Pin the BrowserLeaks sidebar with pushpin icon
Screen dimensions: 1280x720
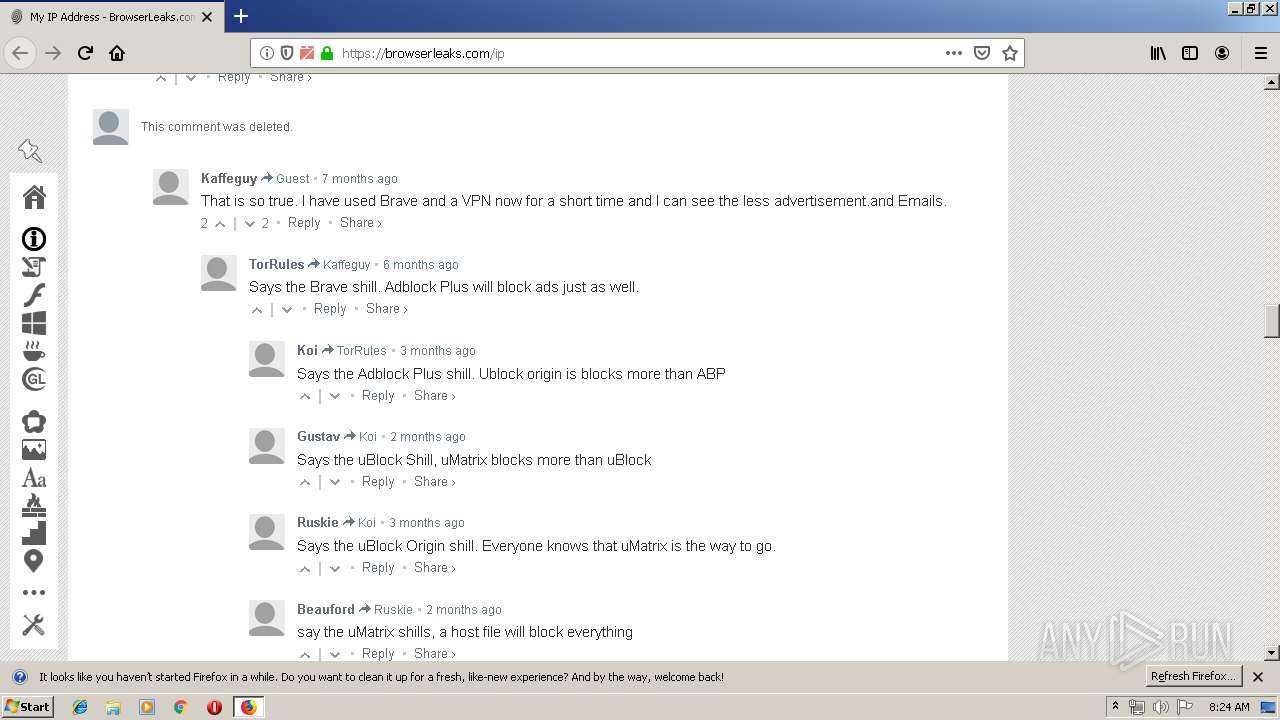pyautogui.click(x=30, y=151)
